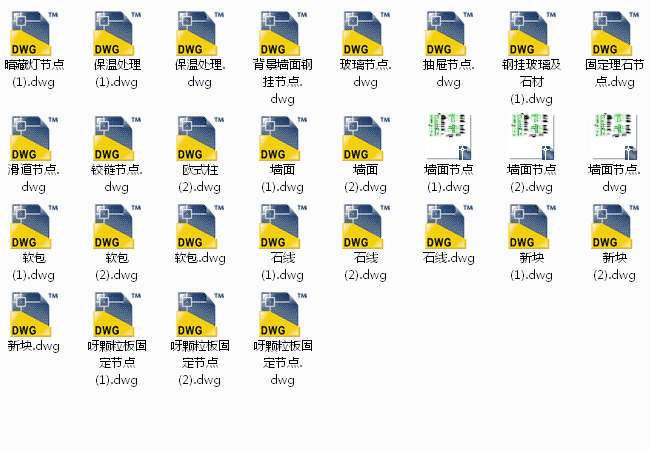Select the 新块.dwg file icon
The image size is (650, 450).
[34, 314]
